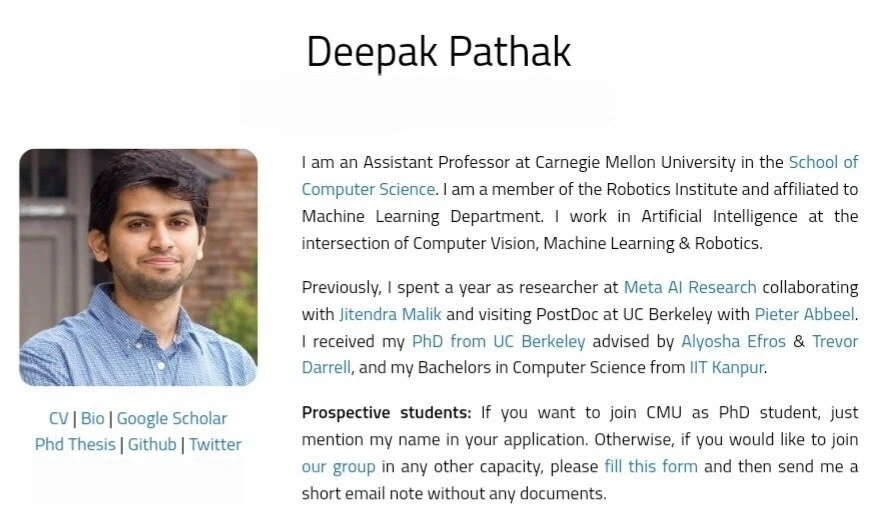This screenshot has height=528, width=892.
Task: Click the PhD from UC Berkeley link
Action: click(498, 341)
